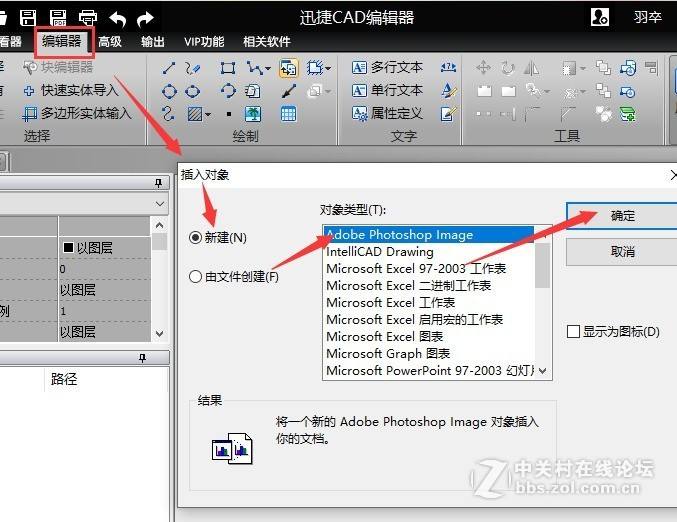Viewport: 677px width, 522px height.
Task: Switch to the 输出 ribbon tab
Action: 153,41
